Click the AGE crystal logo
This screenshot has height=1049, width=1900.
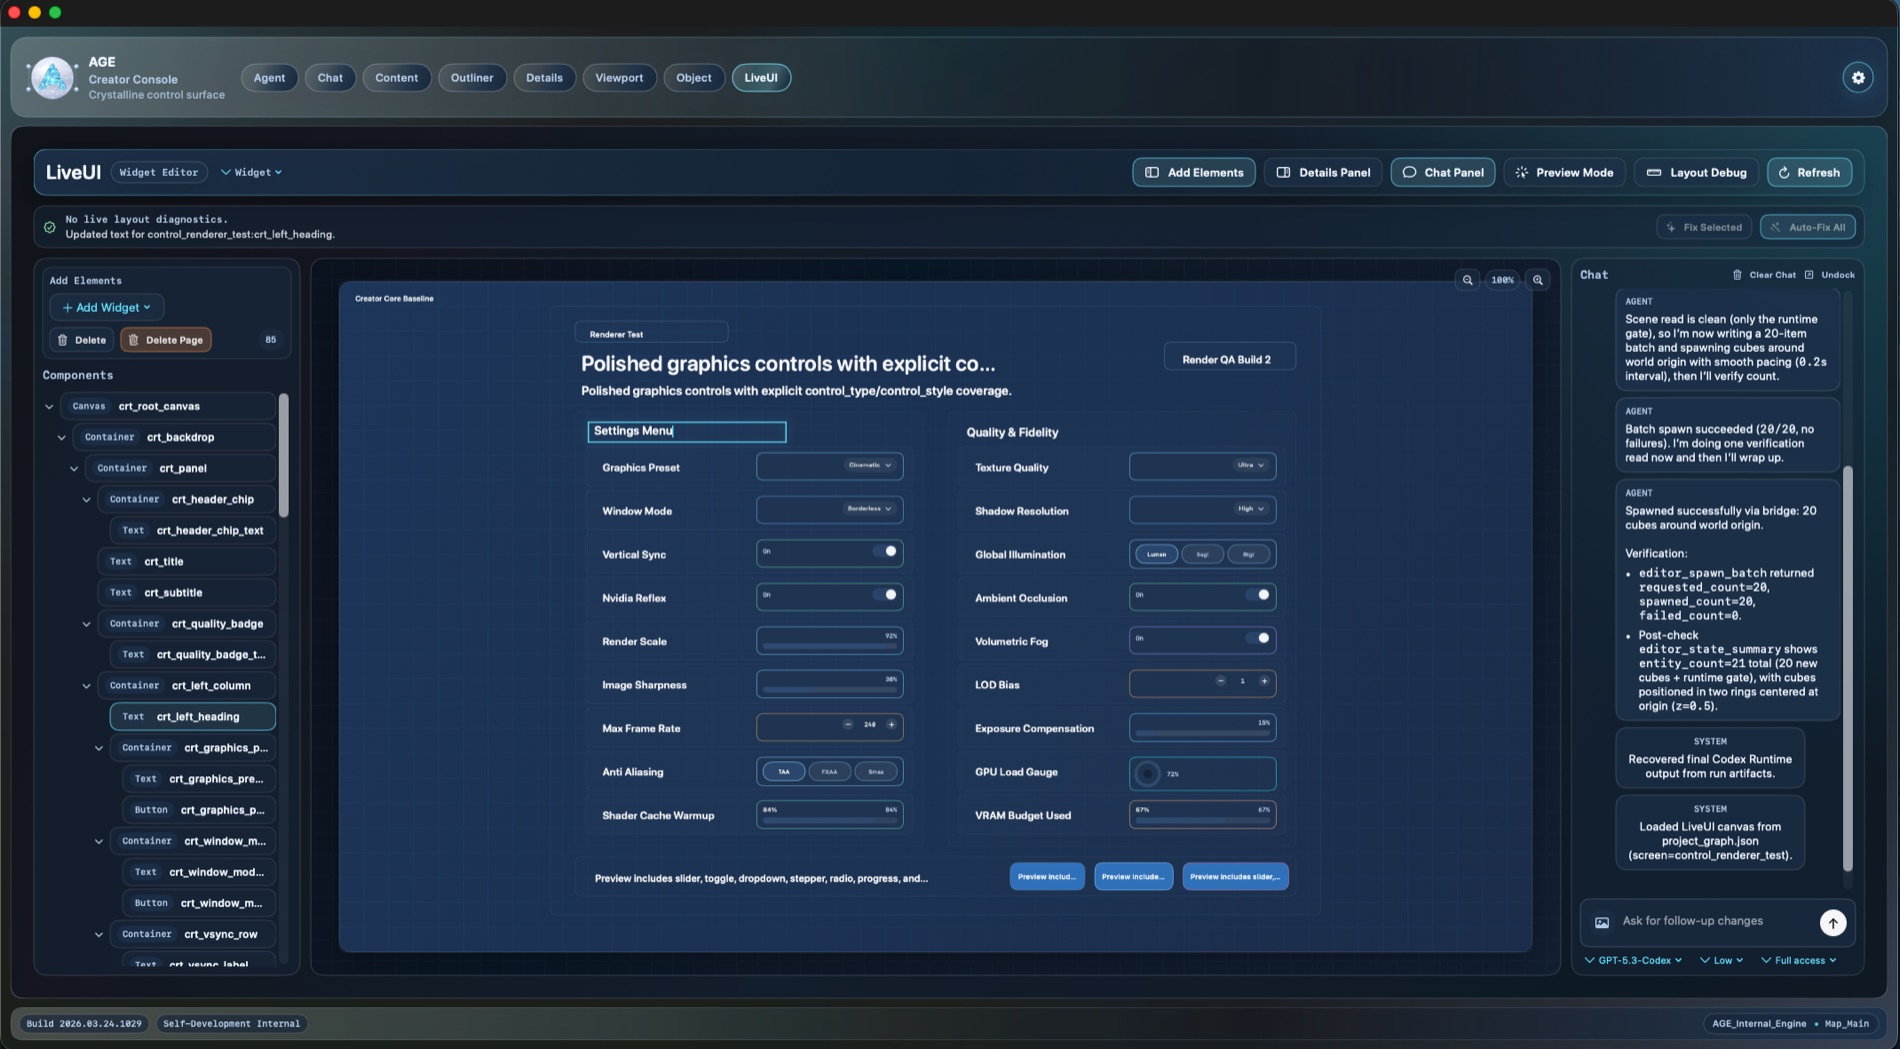coord(52,78)
